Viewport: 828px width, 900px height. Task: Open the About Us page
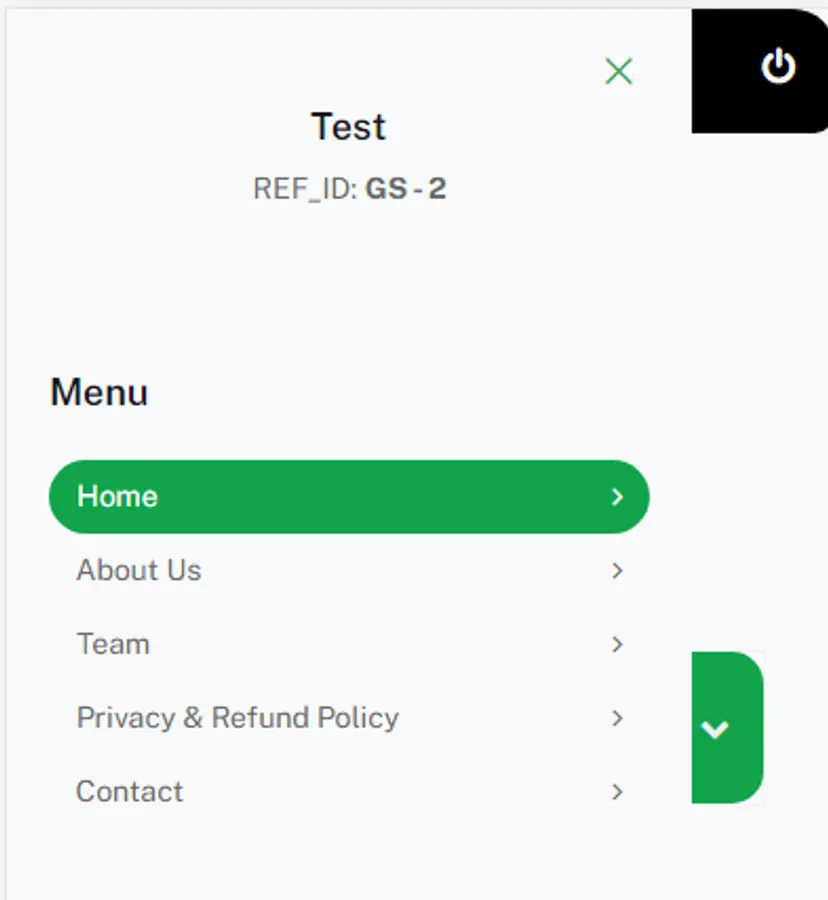tap(139, 571)
